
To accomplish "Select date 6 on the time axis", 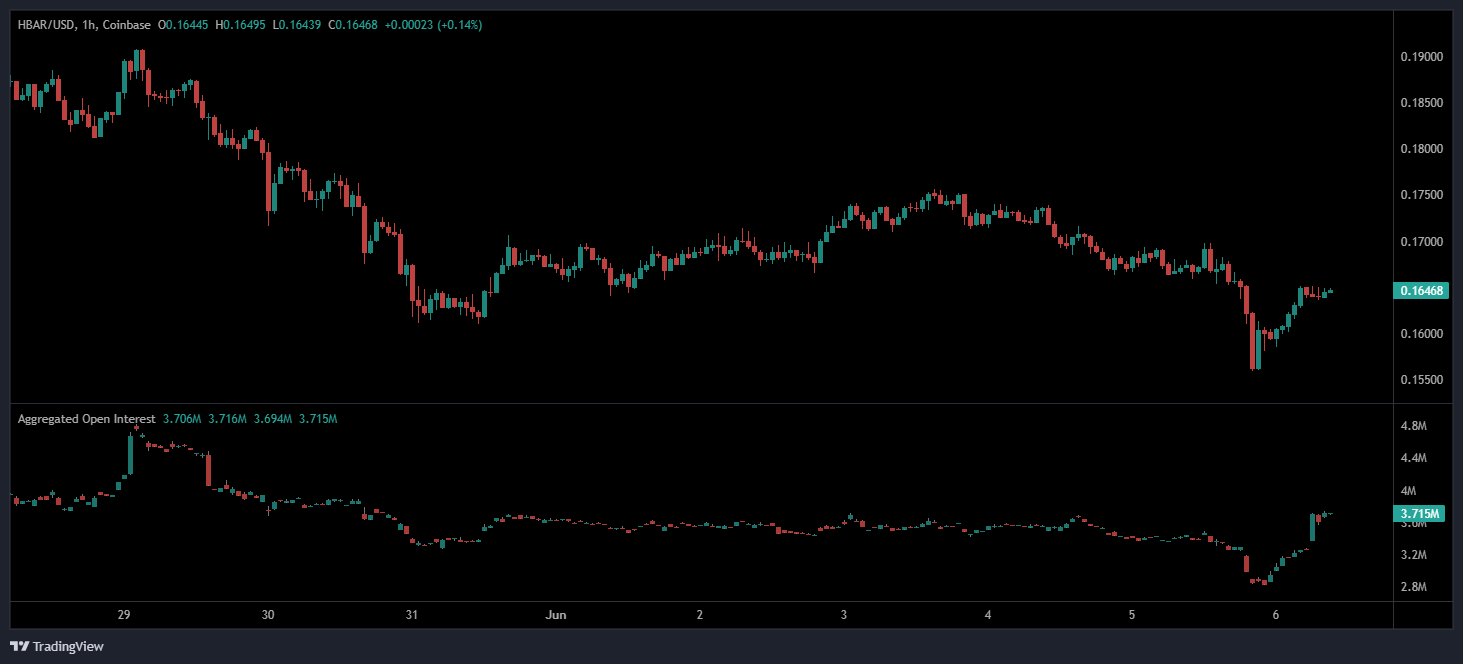I will [x=1275, y=615].
